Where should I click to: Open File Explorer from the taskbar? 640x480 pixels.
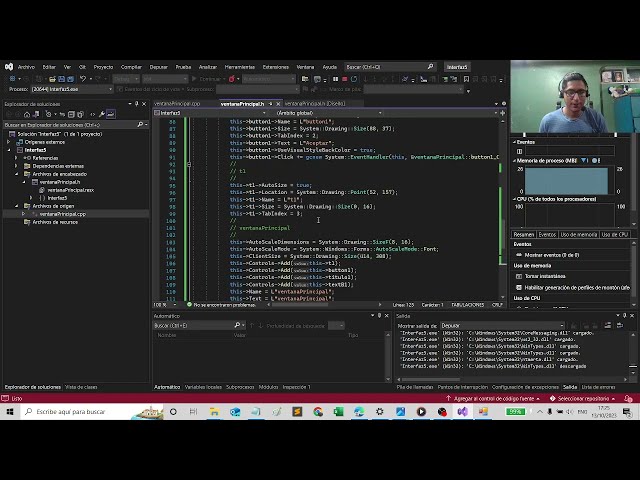[x=214, y=411]
